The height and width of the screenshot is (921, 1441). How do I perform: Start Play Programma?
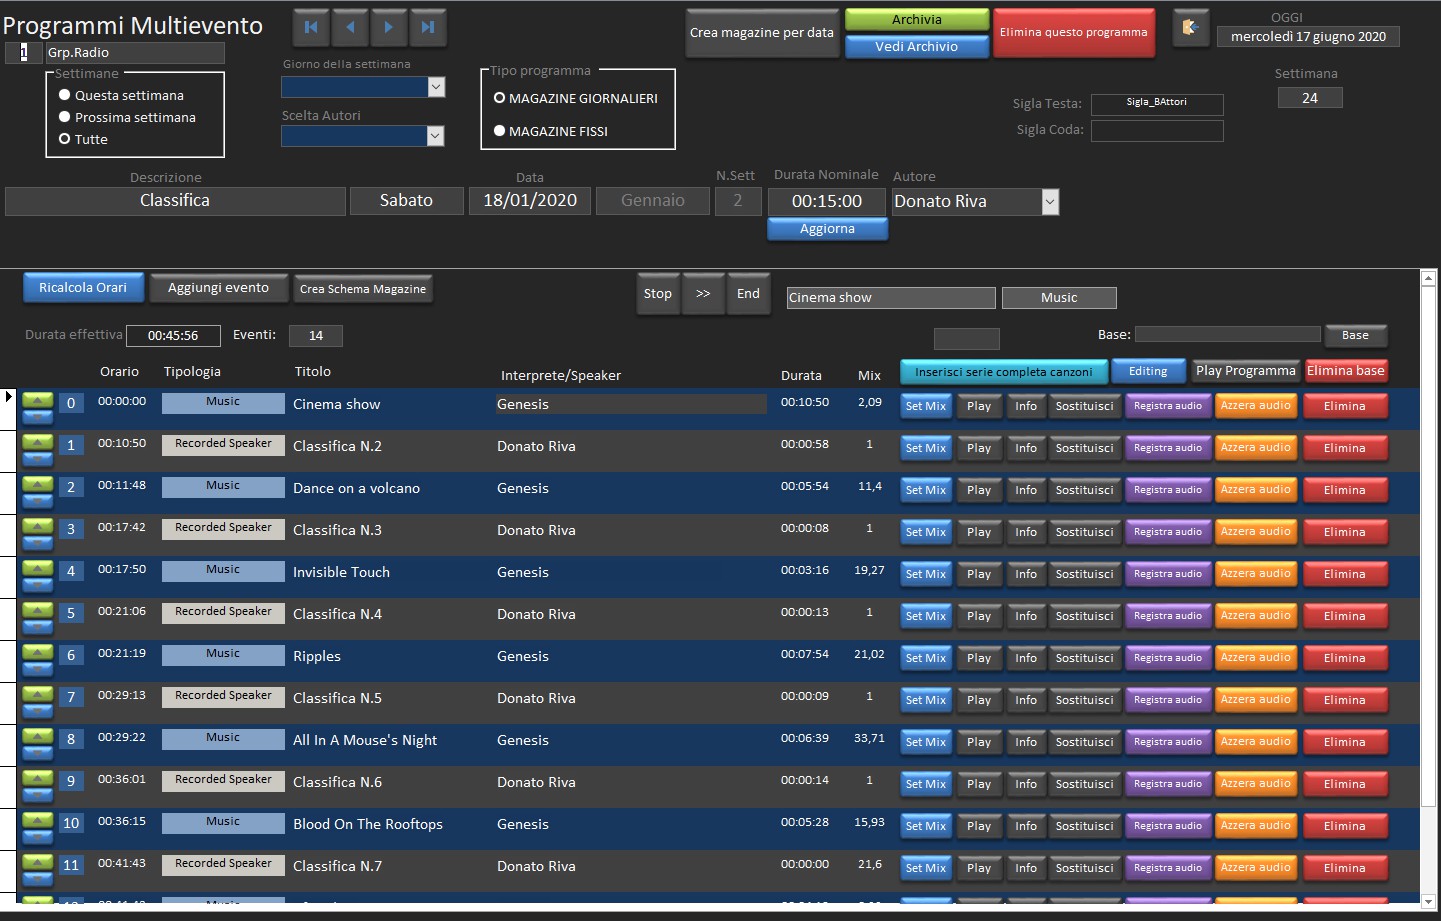tap(1246, 371)
